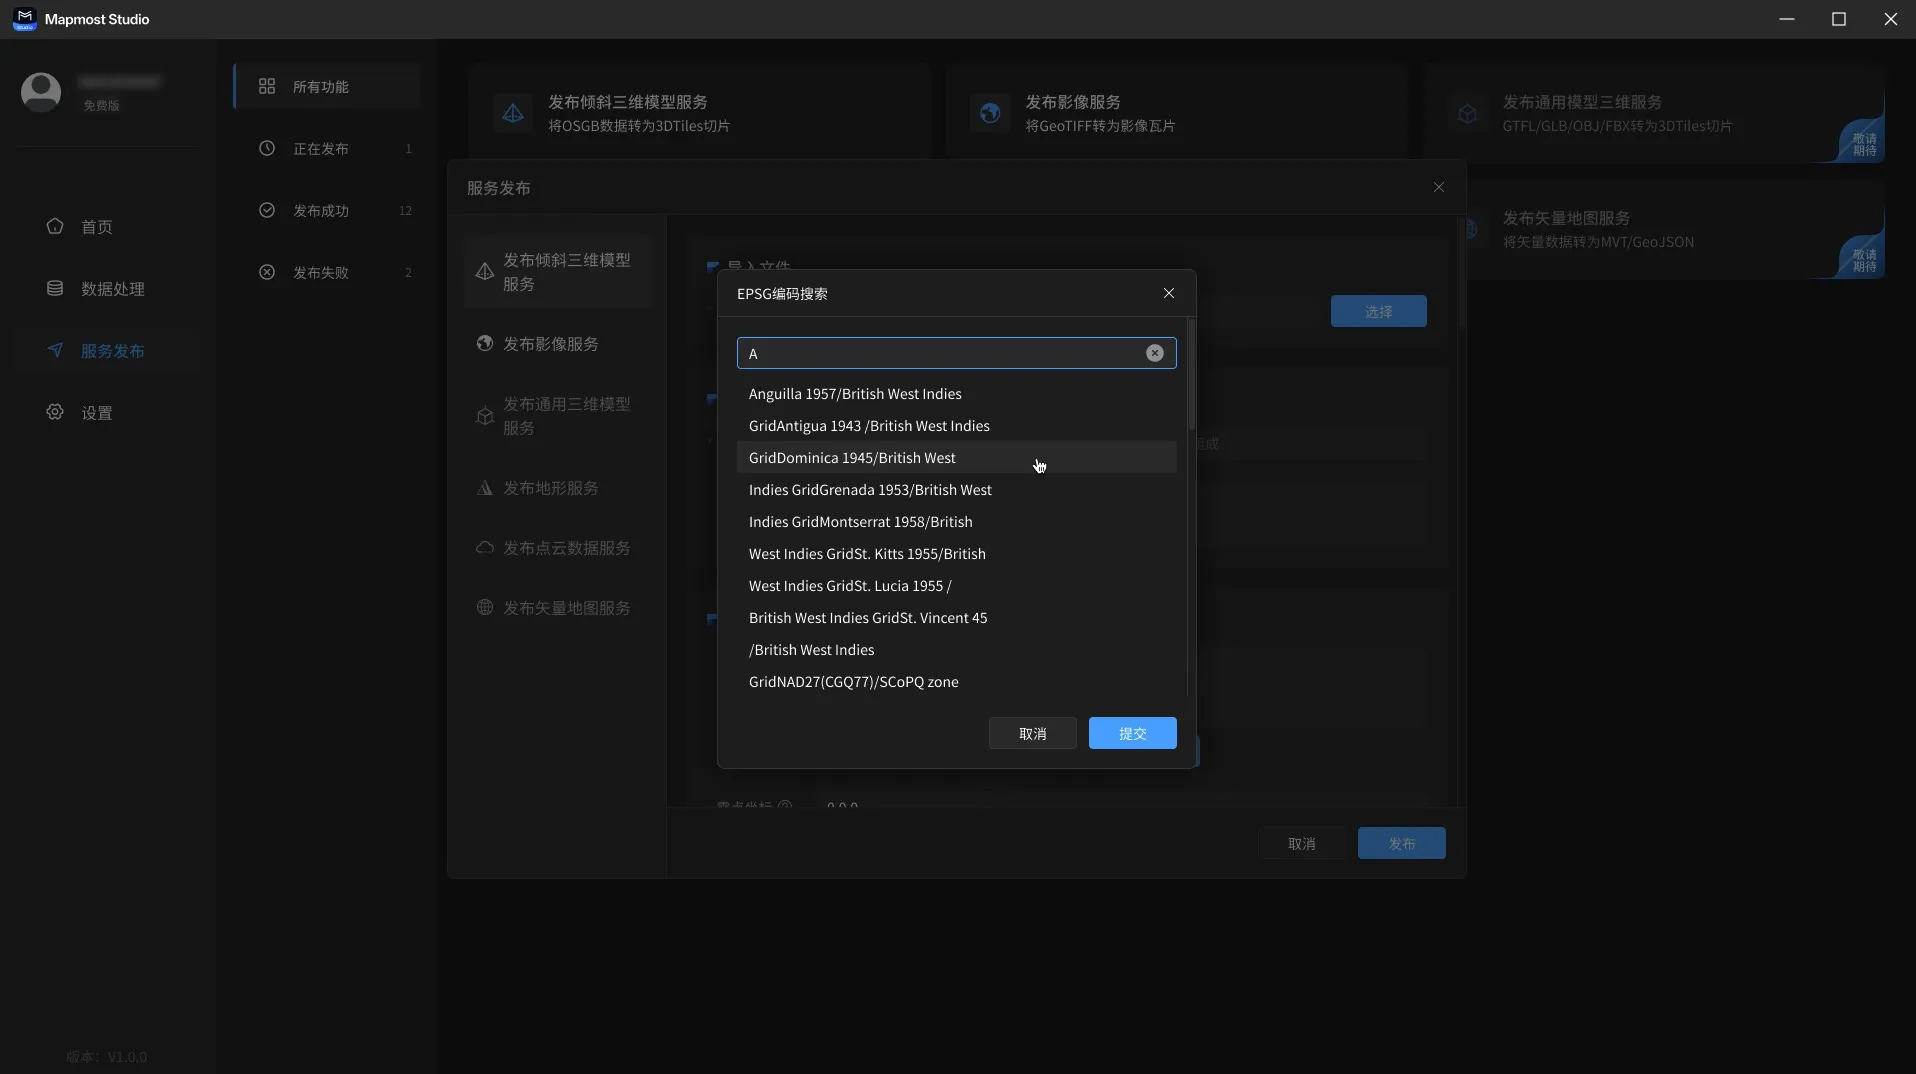Cancel the EPSG search dialog
The image size is (1916, 1074).
click(x=1032, y=733)
